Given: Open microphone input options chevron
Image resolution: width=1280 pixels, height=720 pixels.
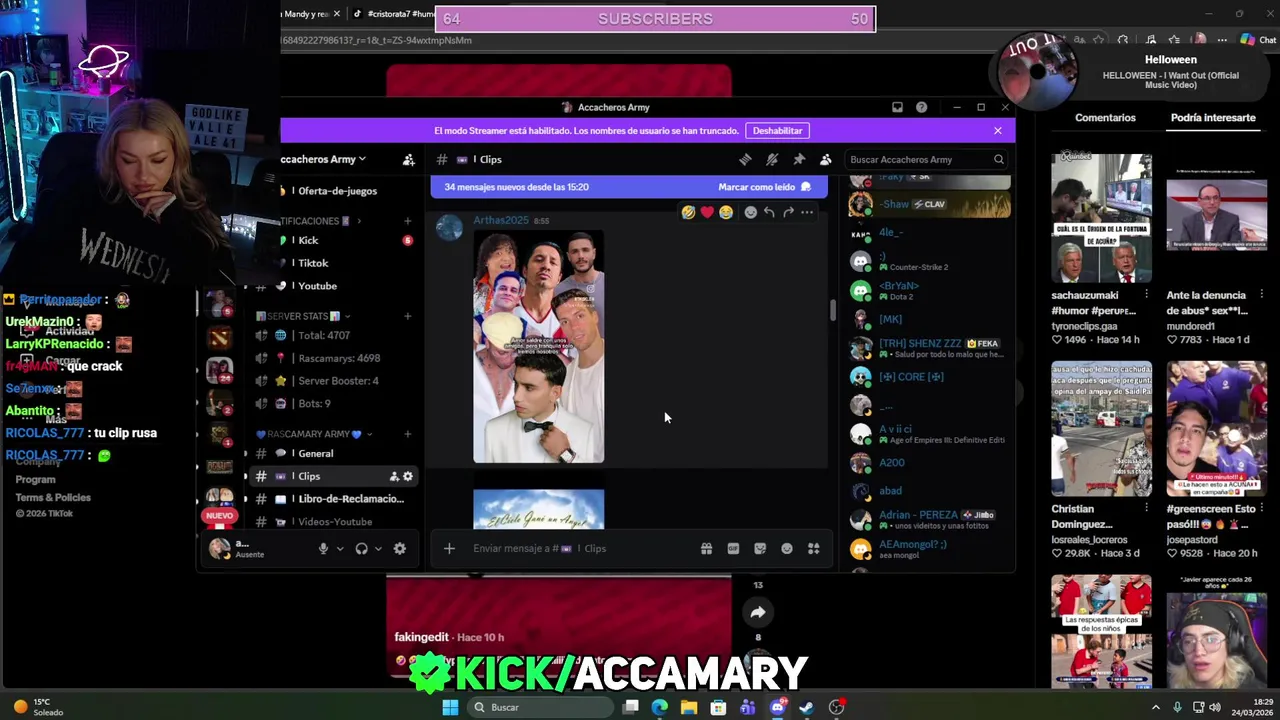Looking at the screenshot, I should click(340, 548).
